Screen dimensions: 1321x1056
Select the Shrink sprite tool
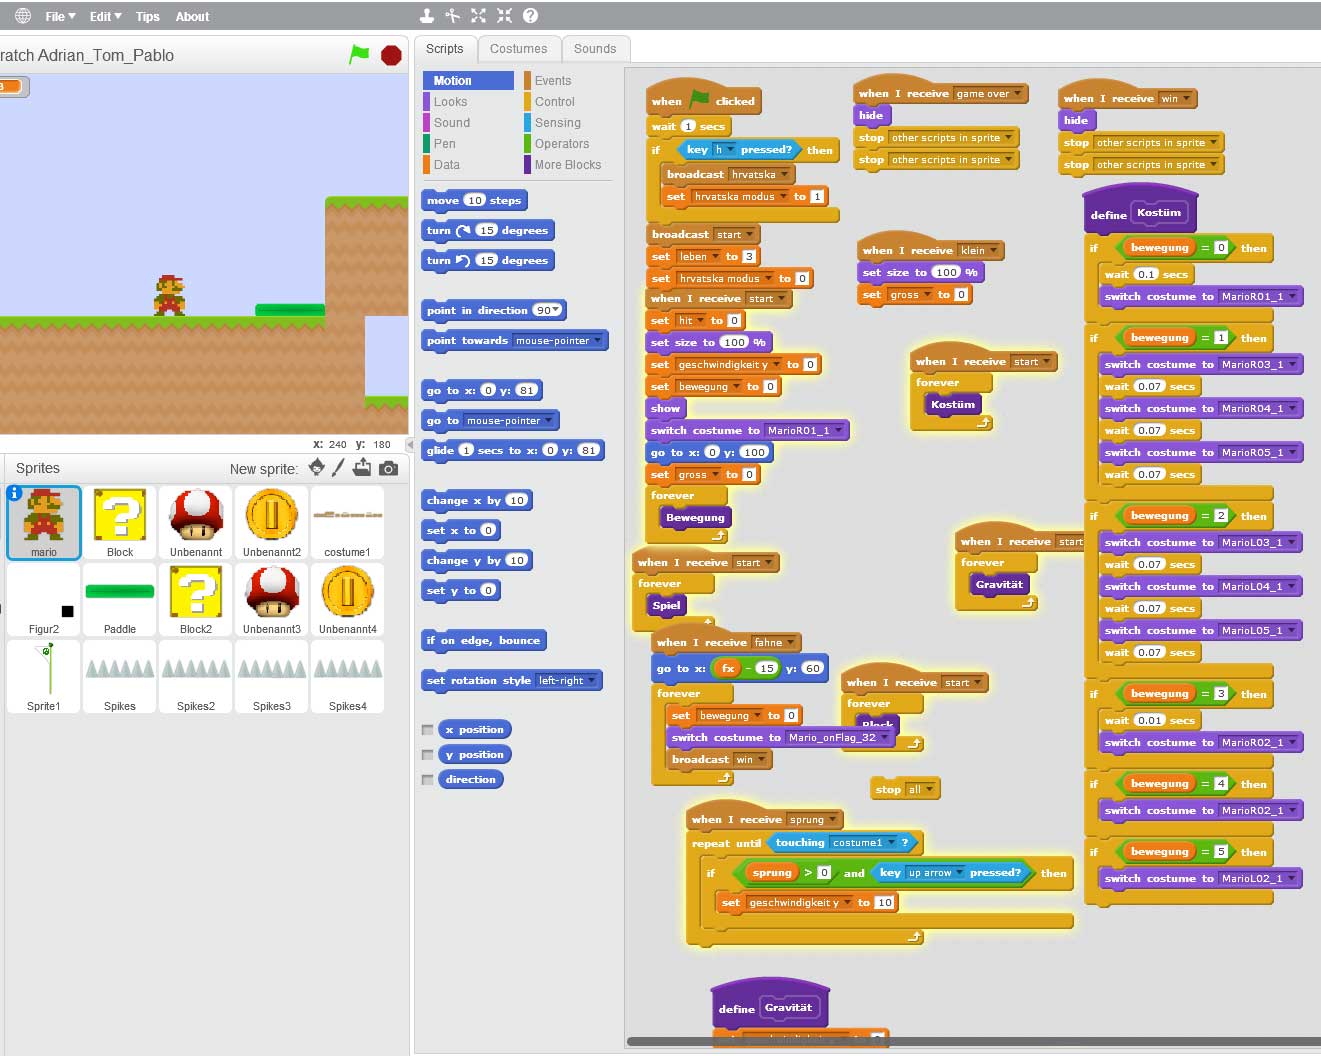coord(504,15)
